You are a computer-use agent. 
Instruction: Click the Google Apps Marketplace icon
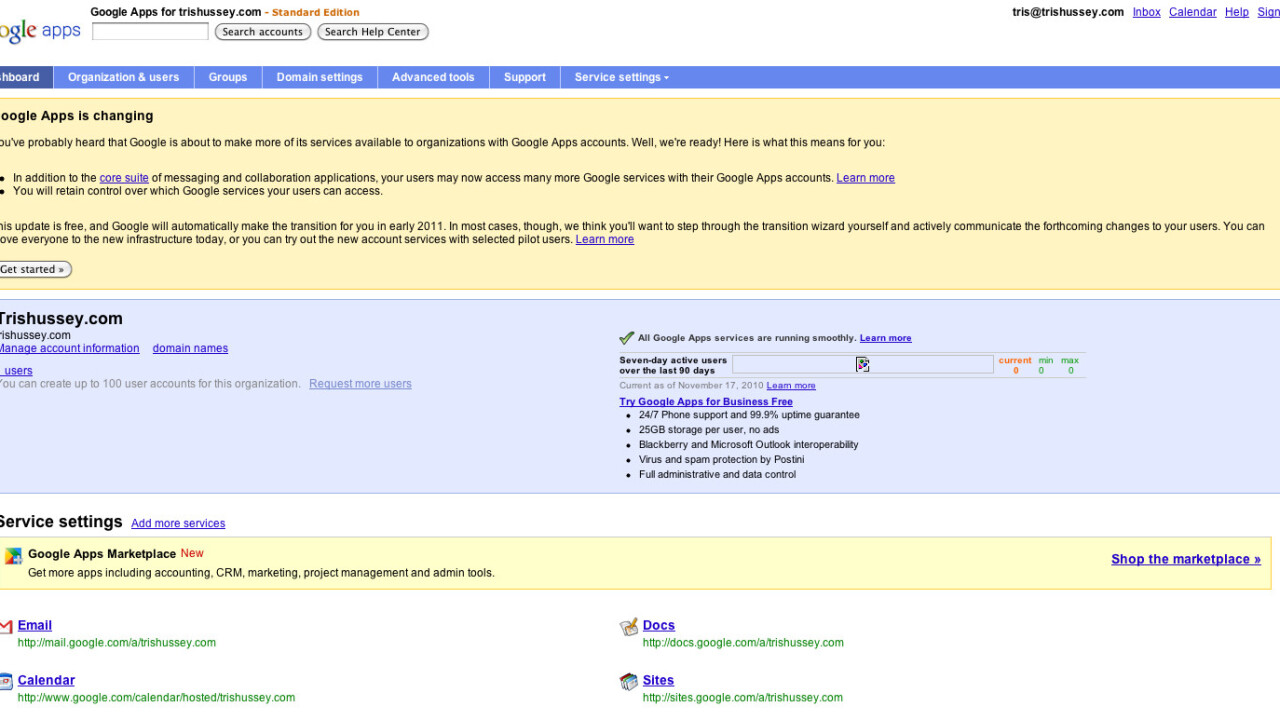pyautogui.click(x=13, y=556)
